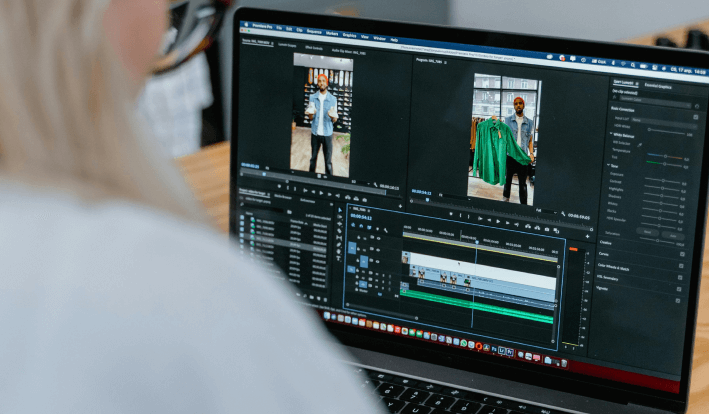Switch to the Essential Graphics tab
The image size is (709, 414).
[x=658, y=86]
